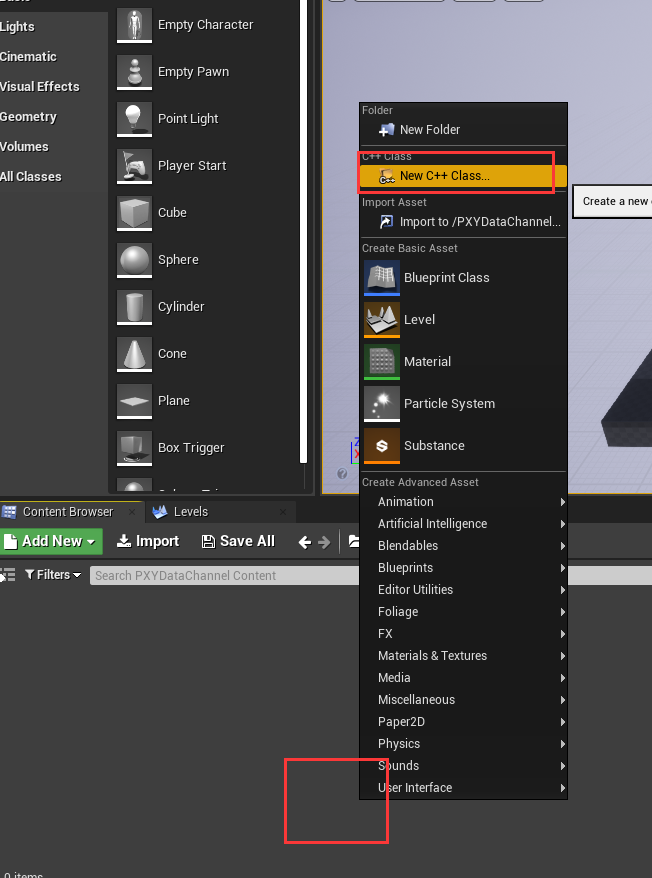Expand the Media submenu

pos(463,678)
